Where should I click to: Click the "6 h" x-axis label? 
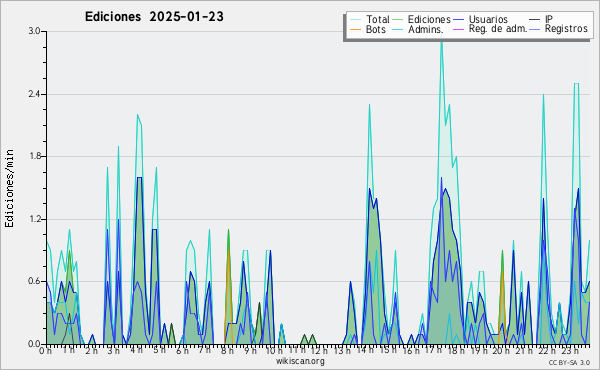[182, 350]
